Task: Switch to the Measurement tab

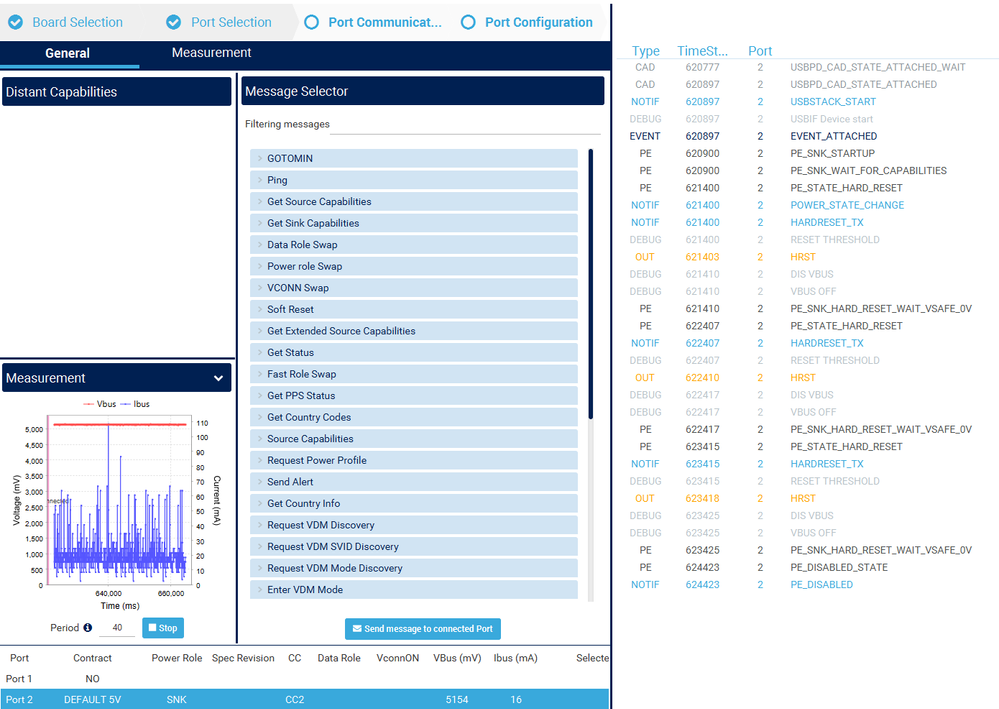Action: [x=212, y=53]
